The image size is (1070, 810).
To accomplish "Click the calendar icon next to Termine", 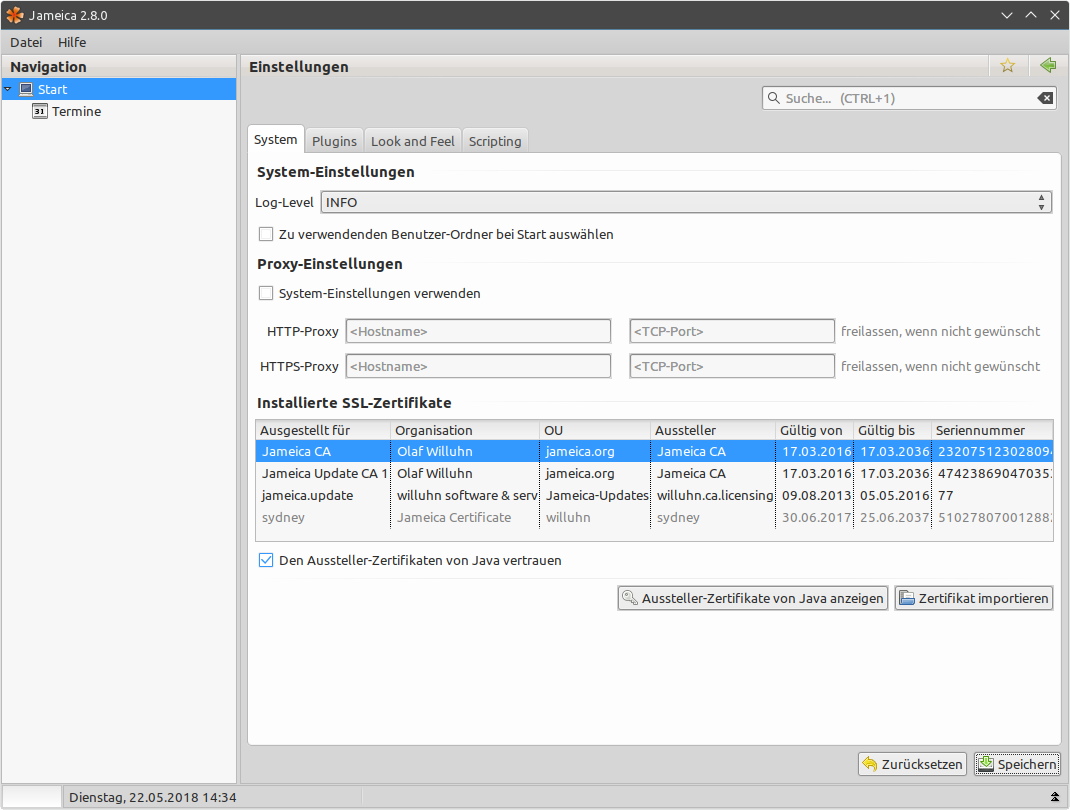I will pyautogui.click(x=40, y=111).
